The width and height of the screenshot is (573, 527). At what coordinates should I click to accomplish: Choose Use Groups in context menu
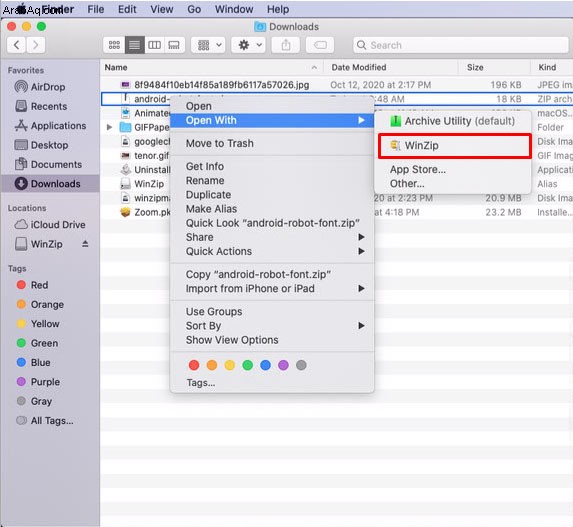pos(272,312)
